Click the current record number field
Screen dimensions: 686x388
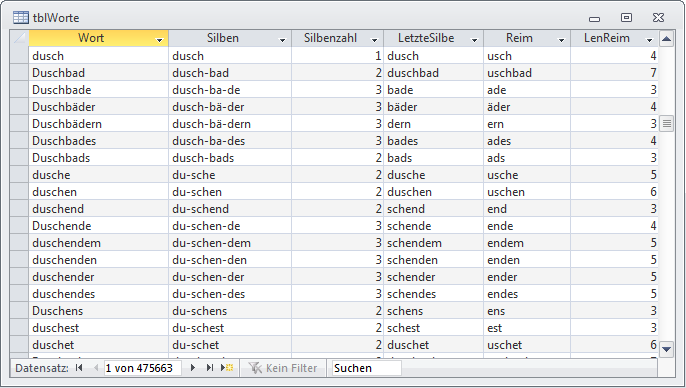click(x=142, y=368)
